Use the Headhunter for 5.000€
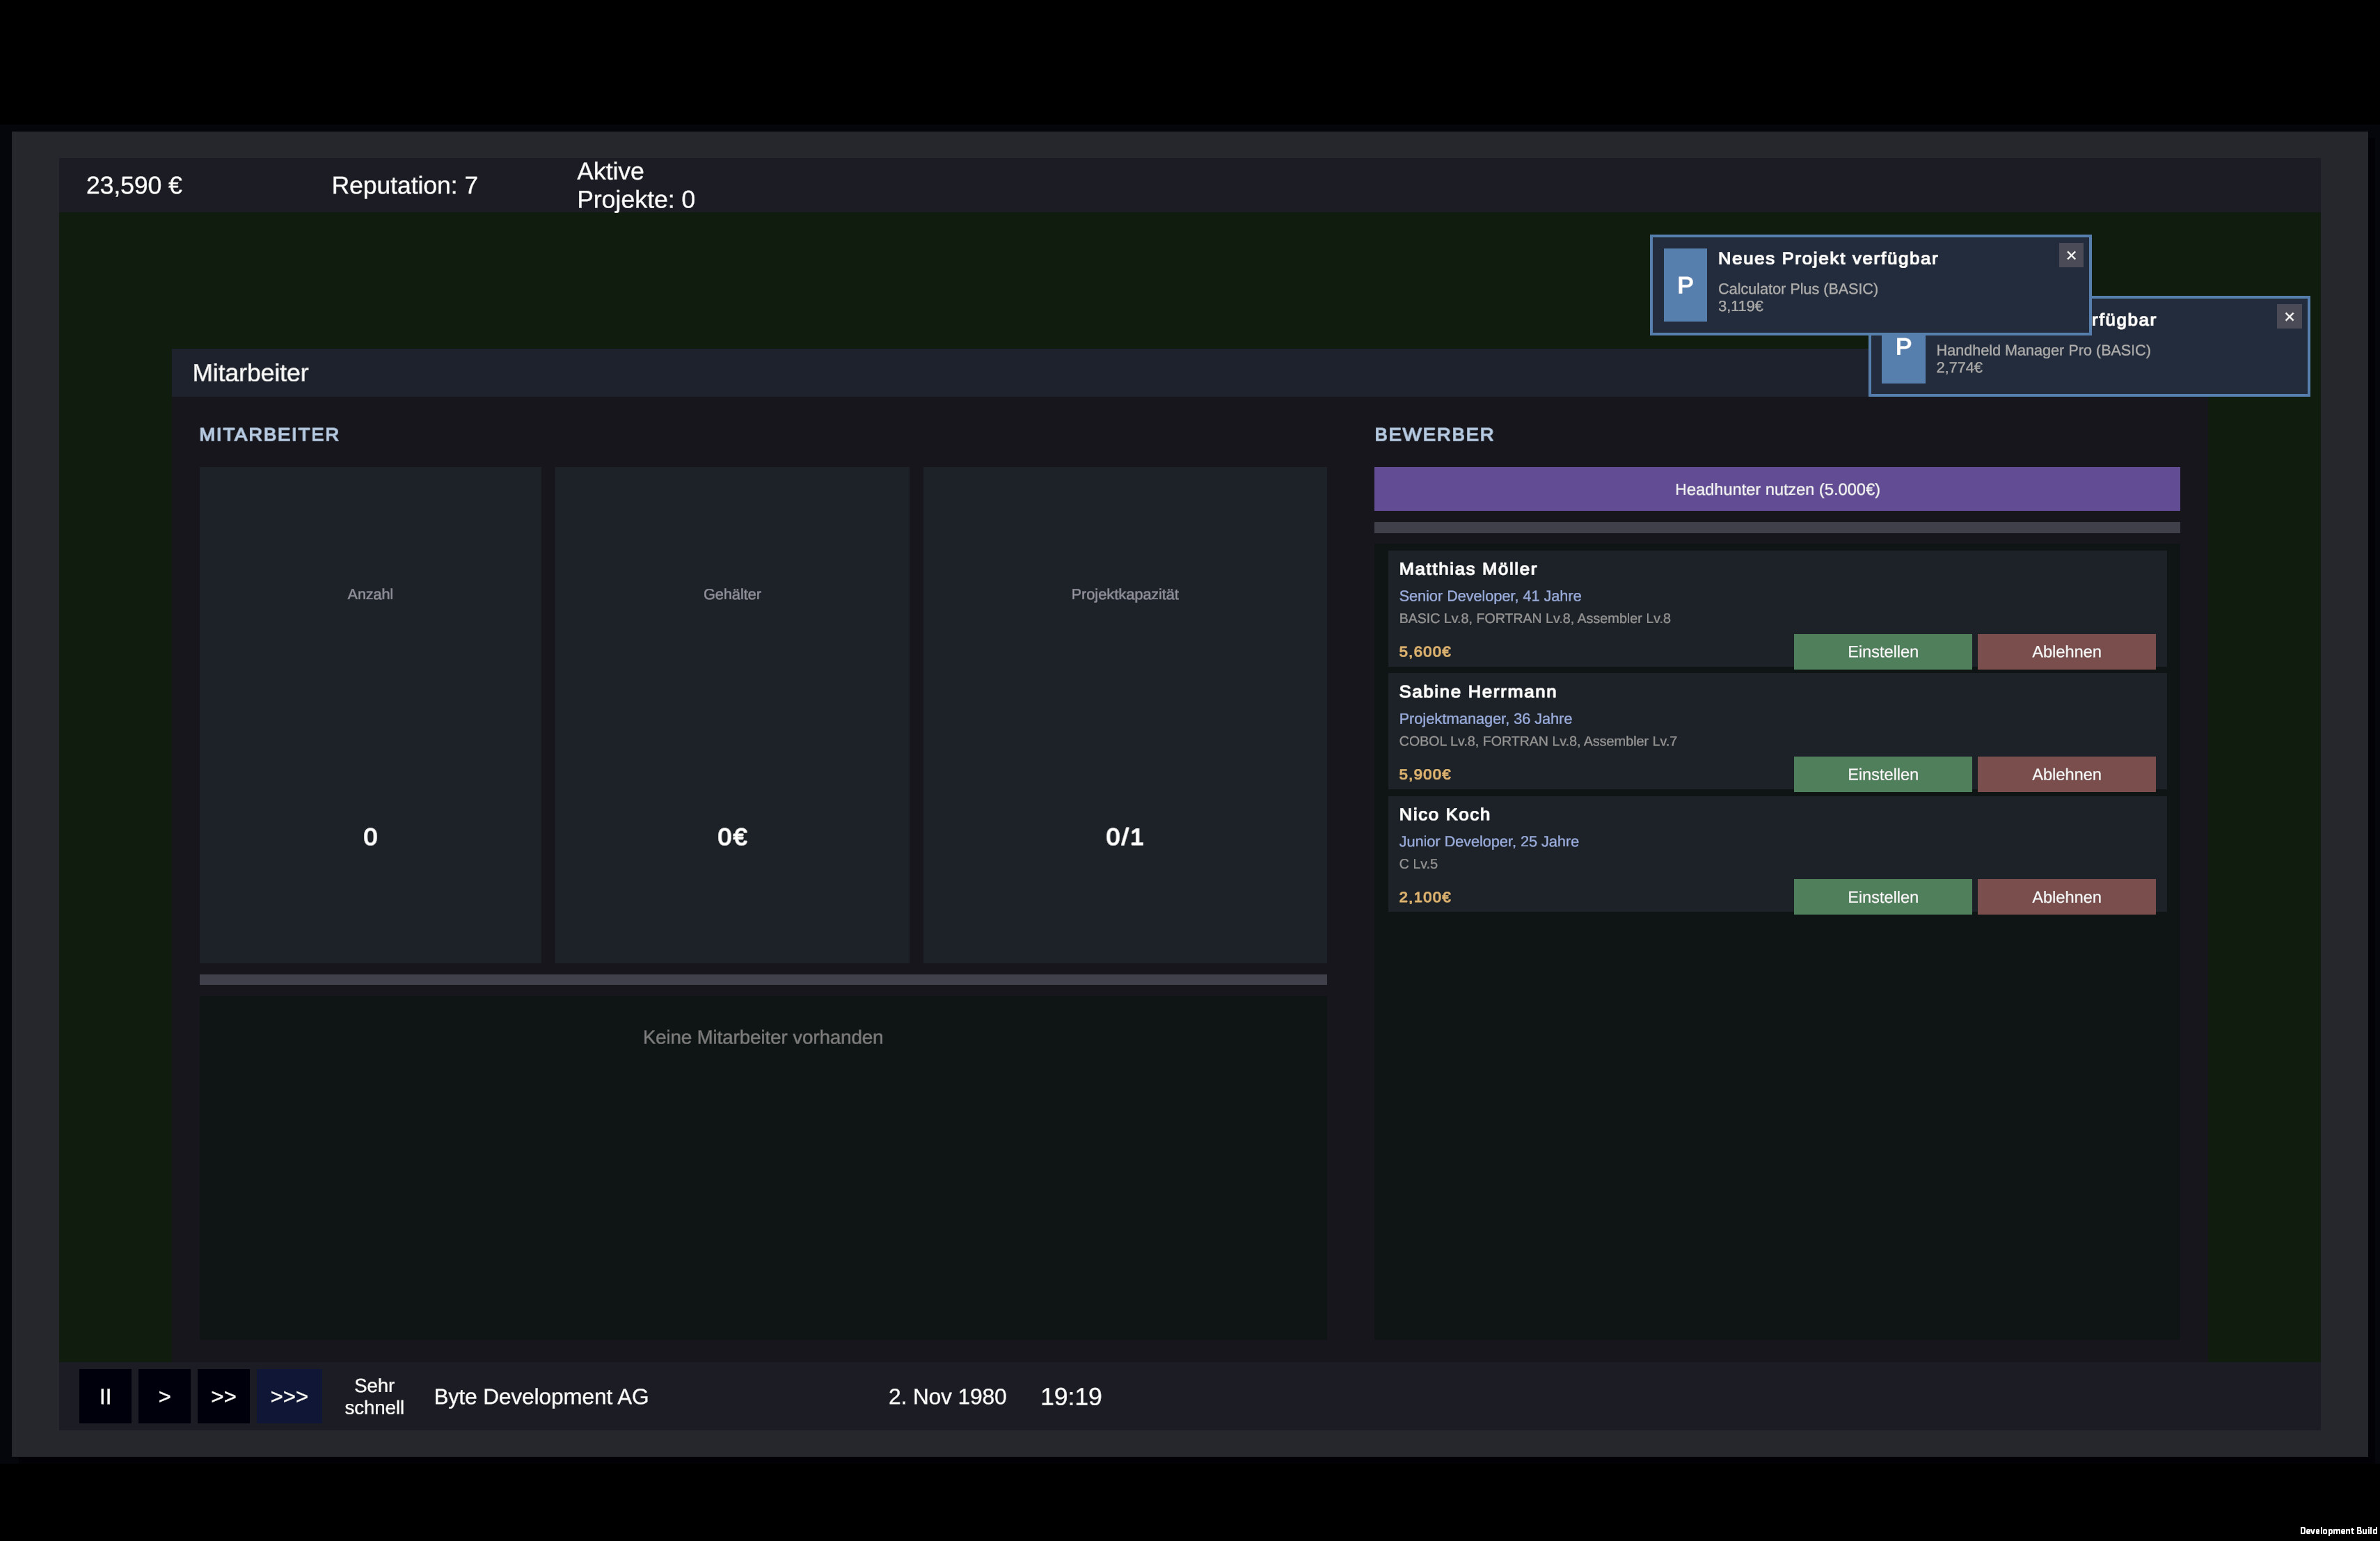This screenshot has width=2380, height=1541. tap(1776, 489)
